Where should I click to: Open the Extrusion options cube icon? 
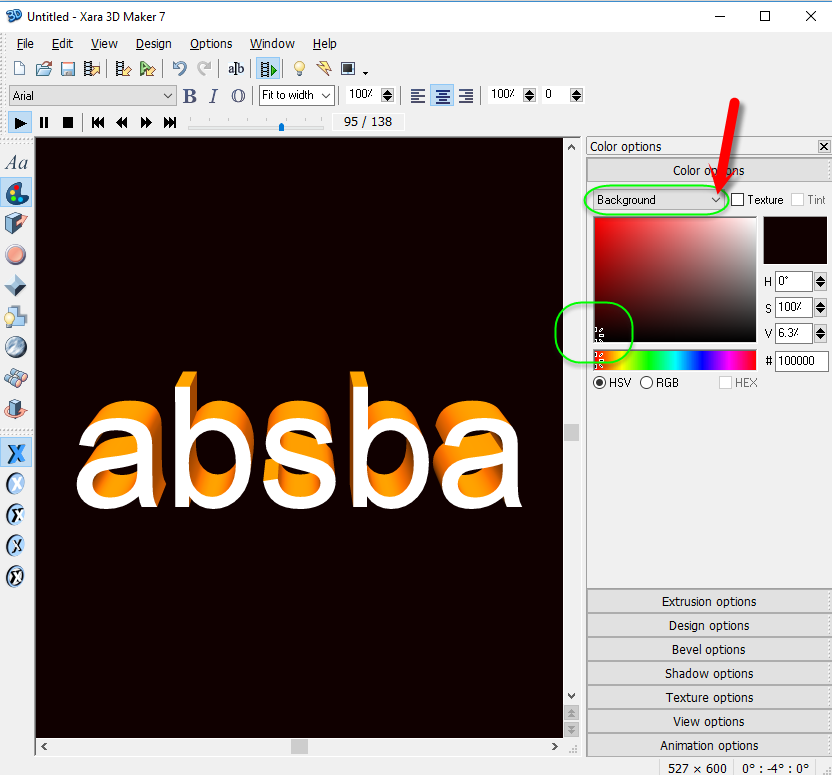pyautogui.click(x=16, y=223)
